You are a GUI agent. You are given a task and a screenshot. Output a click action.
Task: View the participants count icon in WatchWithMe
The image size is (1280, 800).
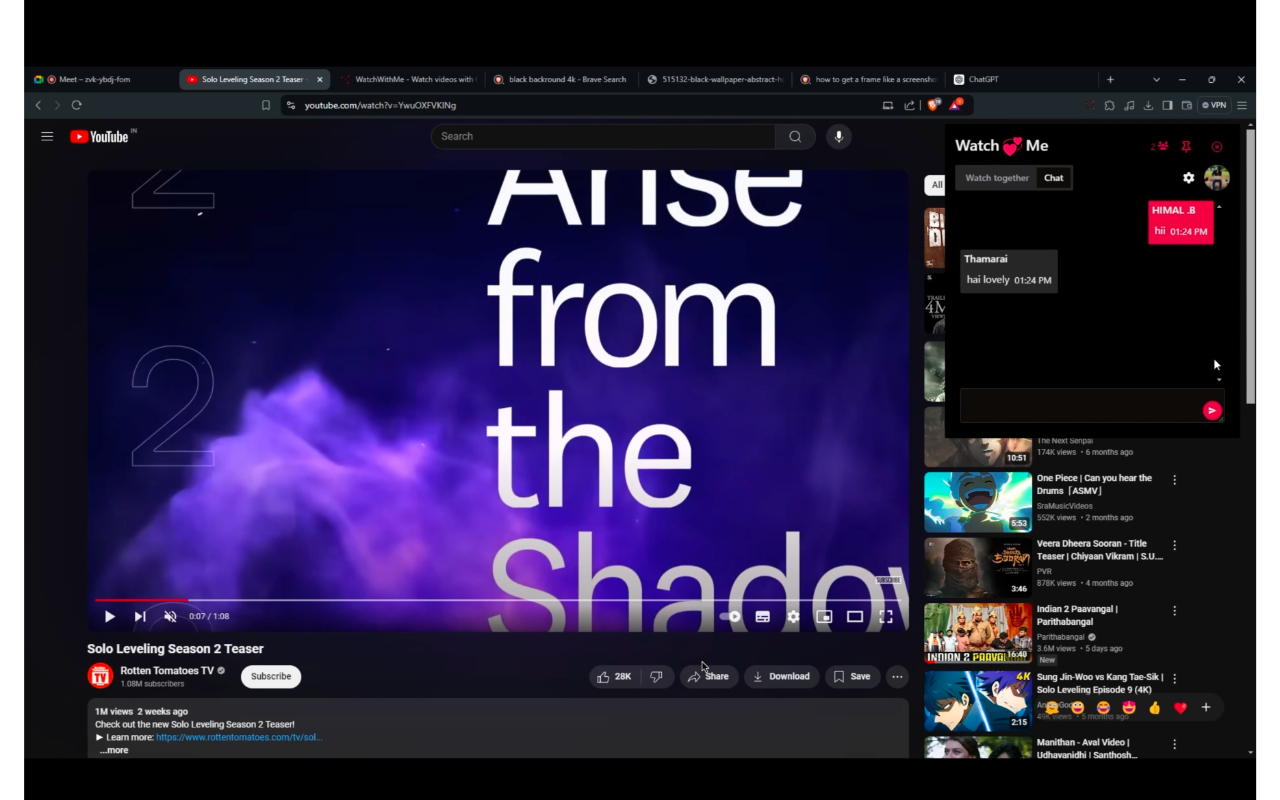point(1159,147)
